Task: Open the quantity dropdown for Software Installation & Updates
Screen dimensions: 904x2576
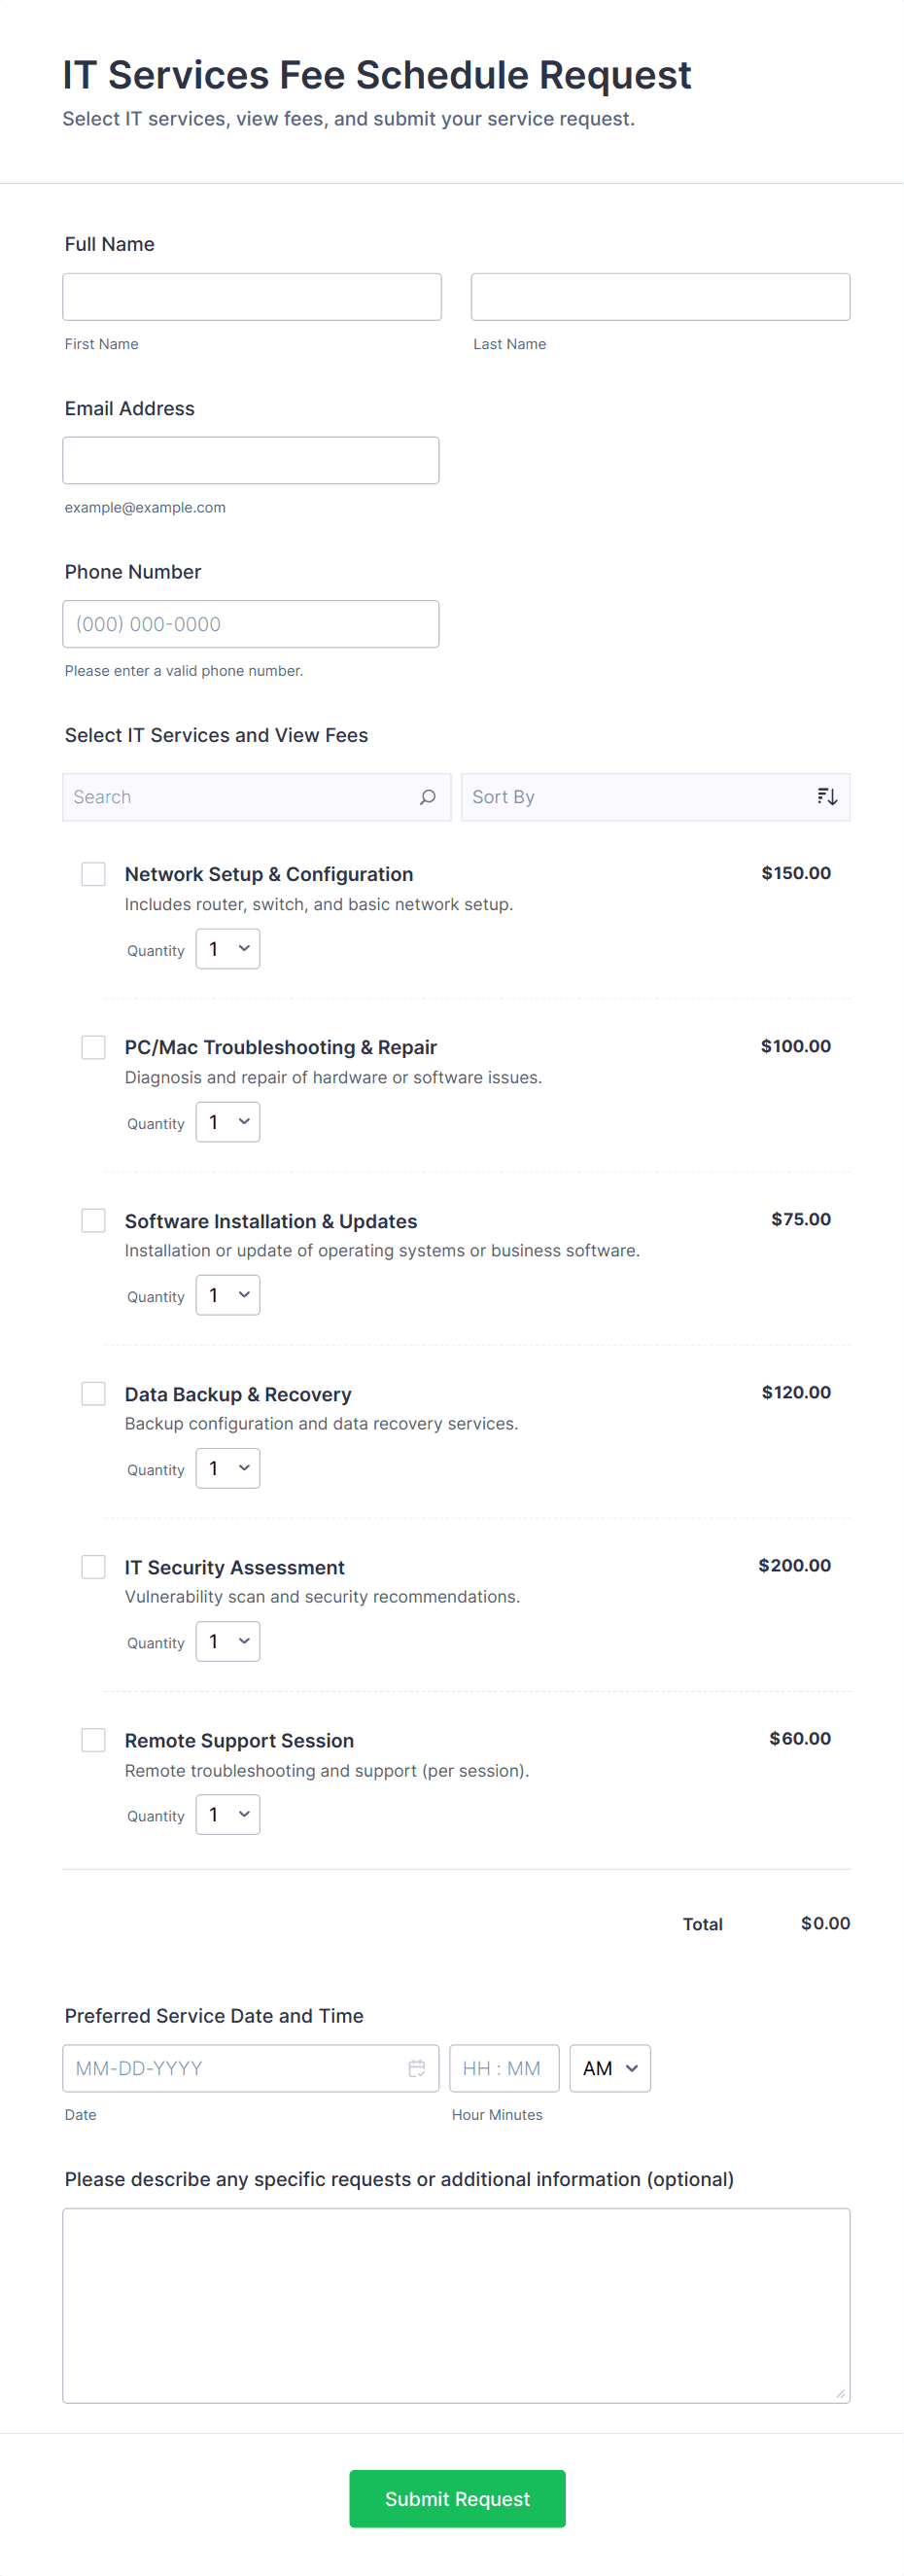Action: coord(227,1294)
